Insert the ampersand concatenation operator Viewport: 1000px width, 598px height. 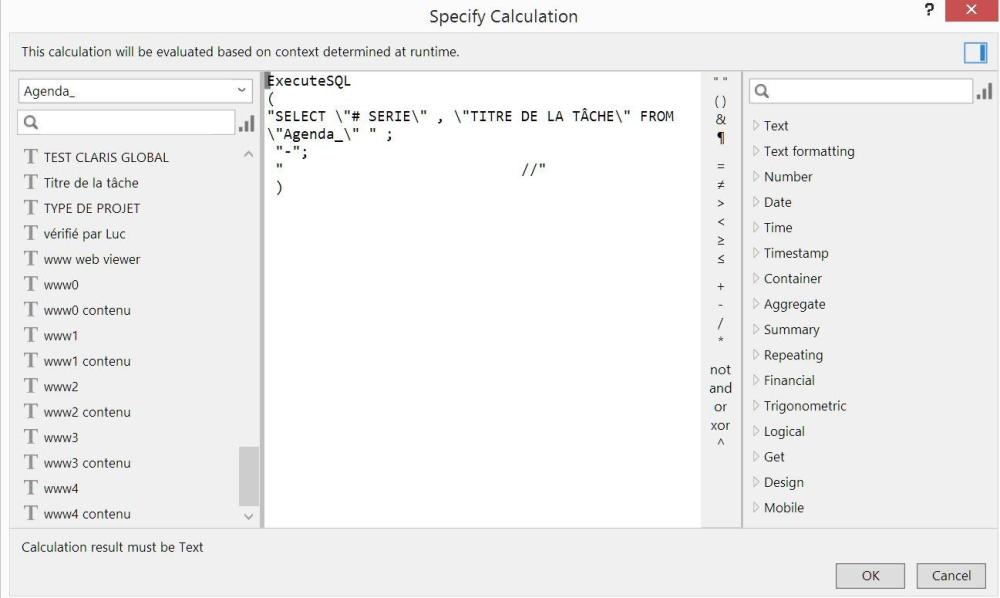(720, 119)
